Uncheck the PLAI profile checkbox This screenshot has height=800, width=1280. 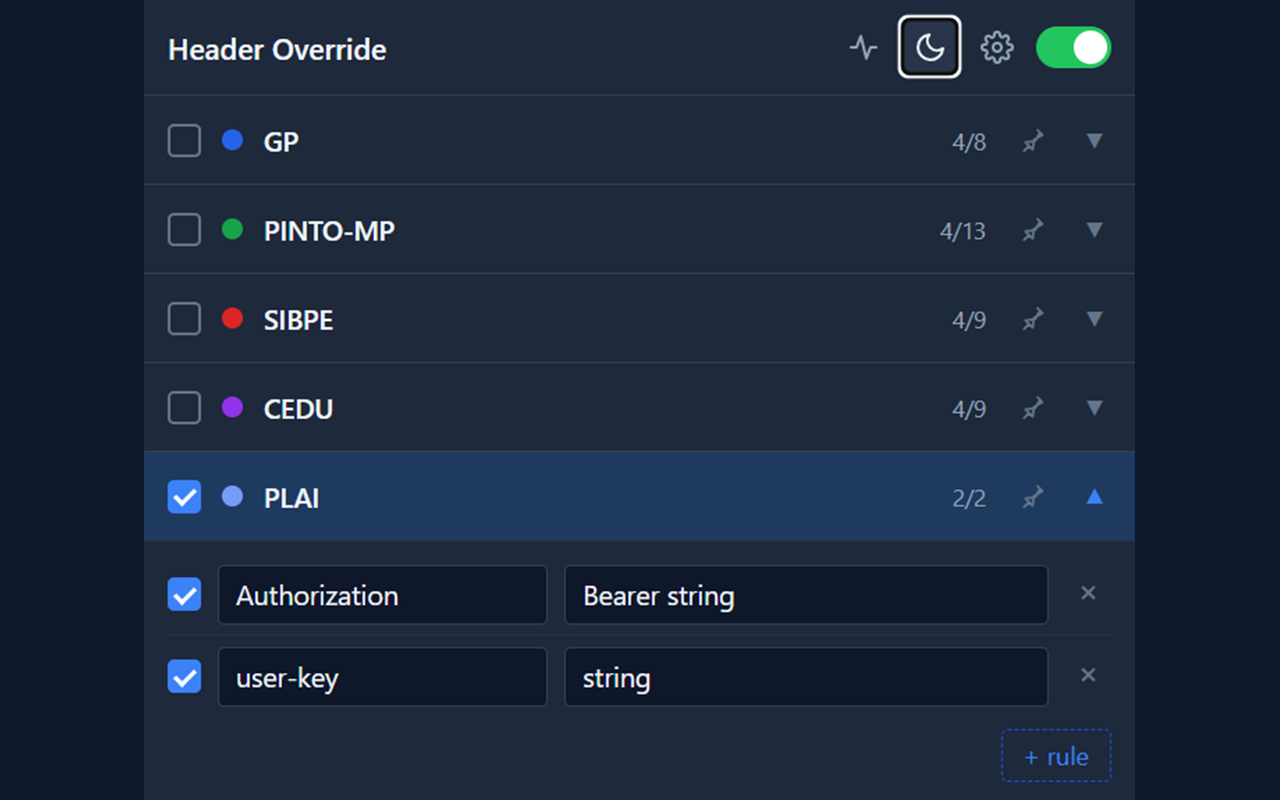(x=184, y=496)
